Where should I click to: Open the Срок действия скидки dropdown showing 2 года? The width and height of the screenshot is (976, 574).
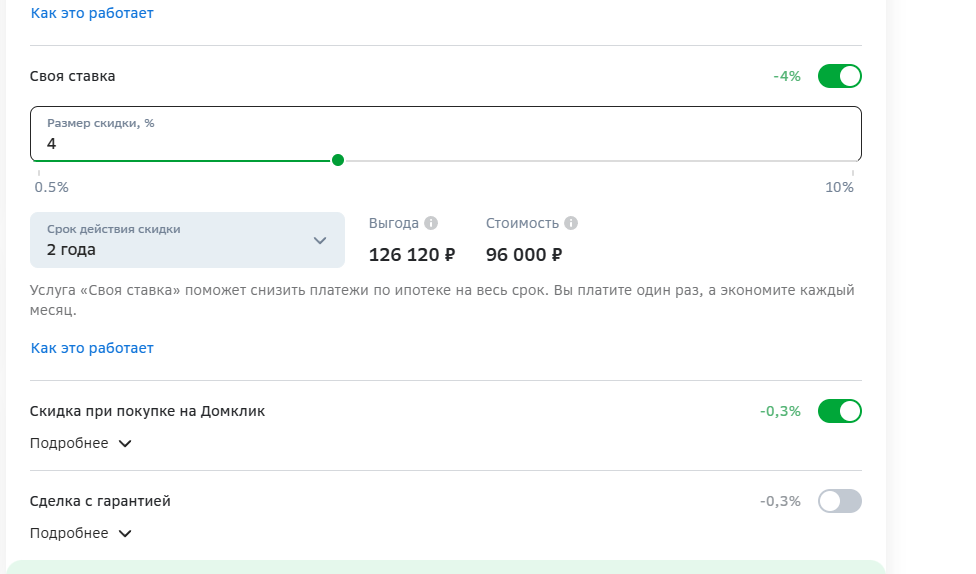[x=187, y=240]
